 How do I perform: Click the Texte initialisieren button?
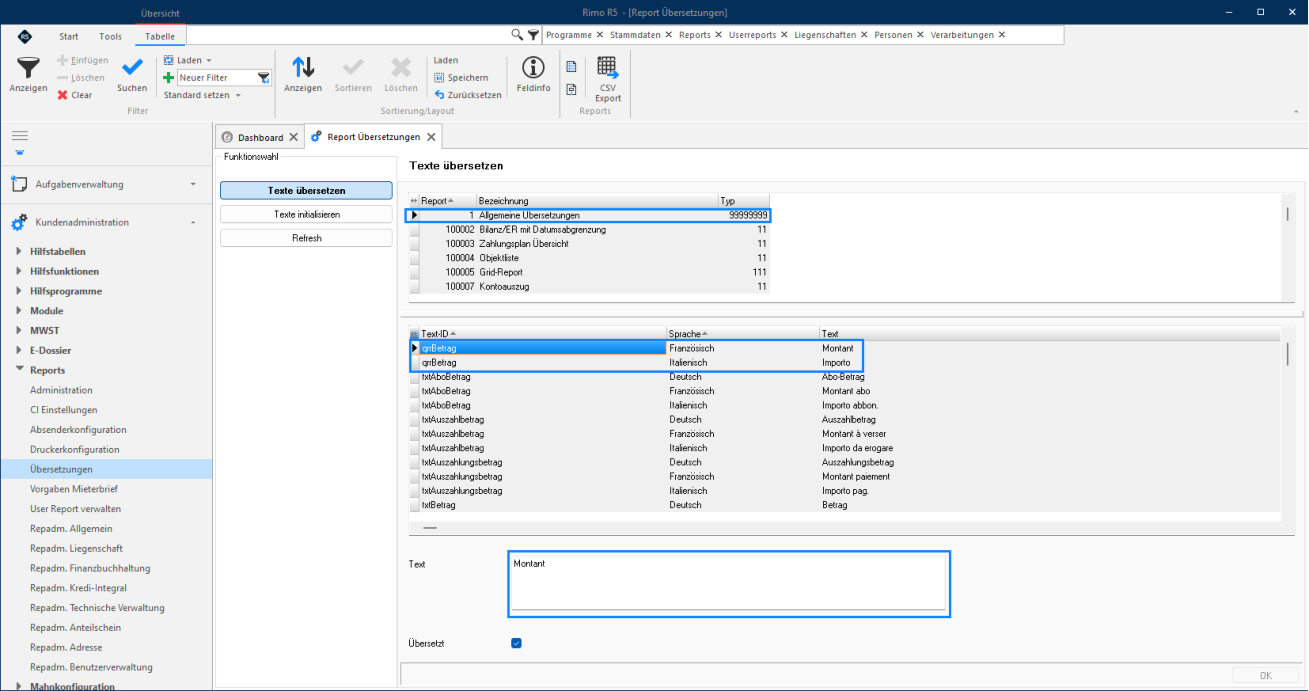coord(306,214)
